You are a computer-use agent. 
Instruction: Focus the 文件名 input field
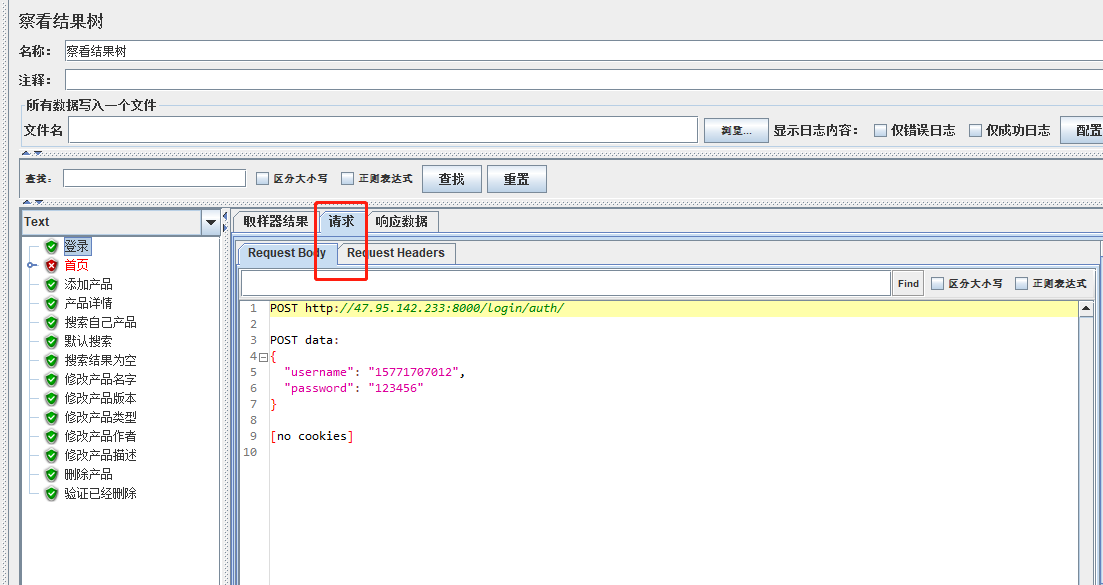pos(383,129)
